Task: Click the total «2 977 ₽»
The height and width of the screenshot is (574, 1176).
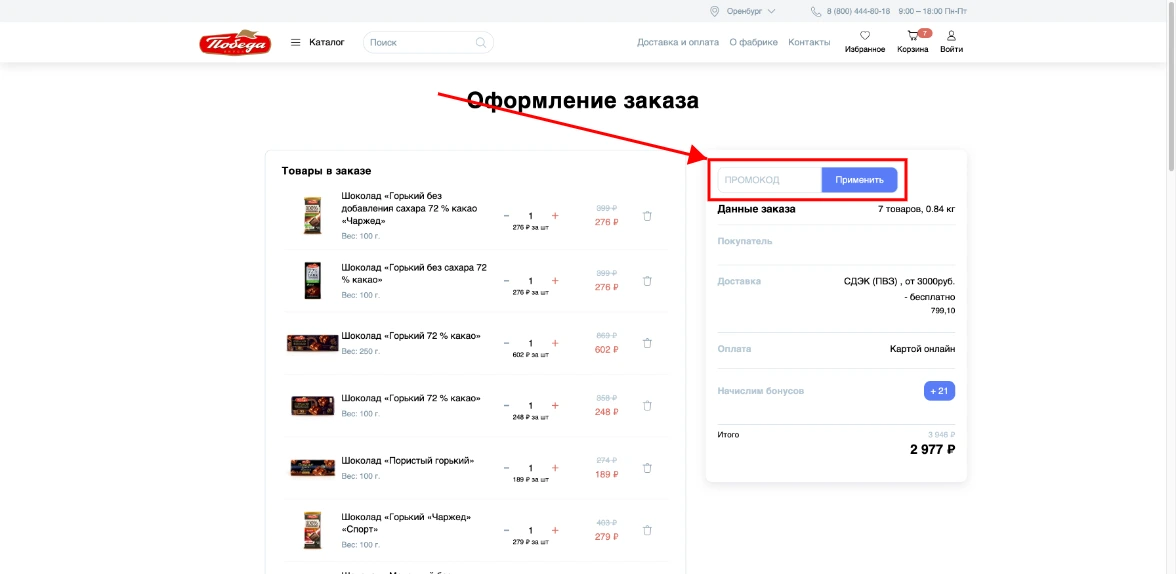Action: 932,449
